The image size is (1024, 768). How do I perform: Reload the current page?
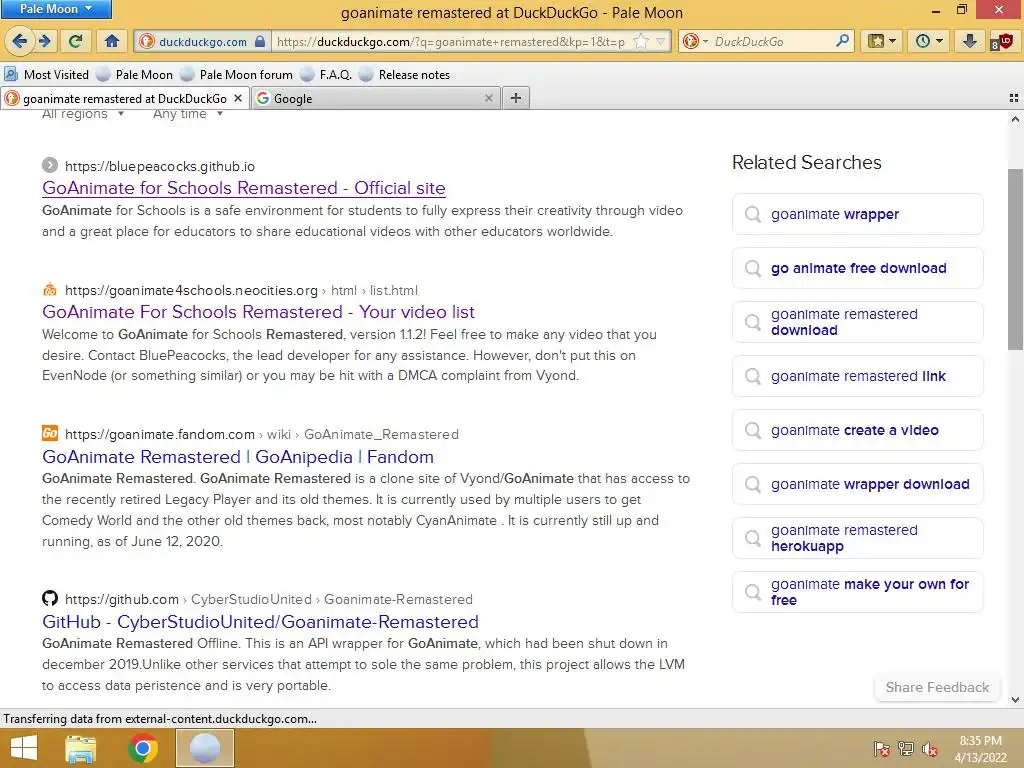(75, 41)
